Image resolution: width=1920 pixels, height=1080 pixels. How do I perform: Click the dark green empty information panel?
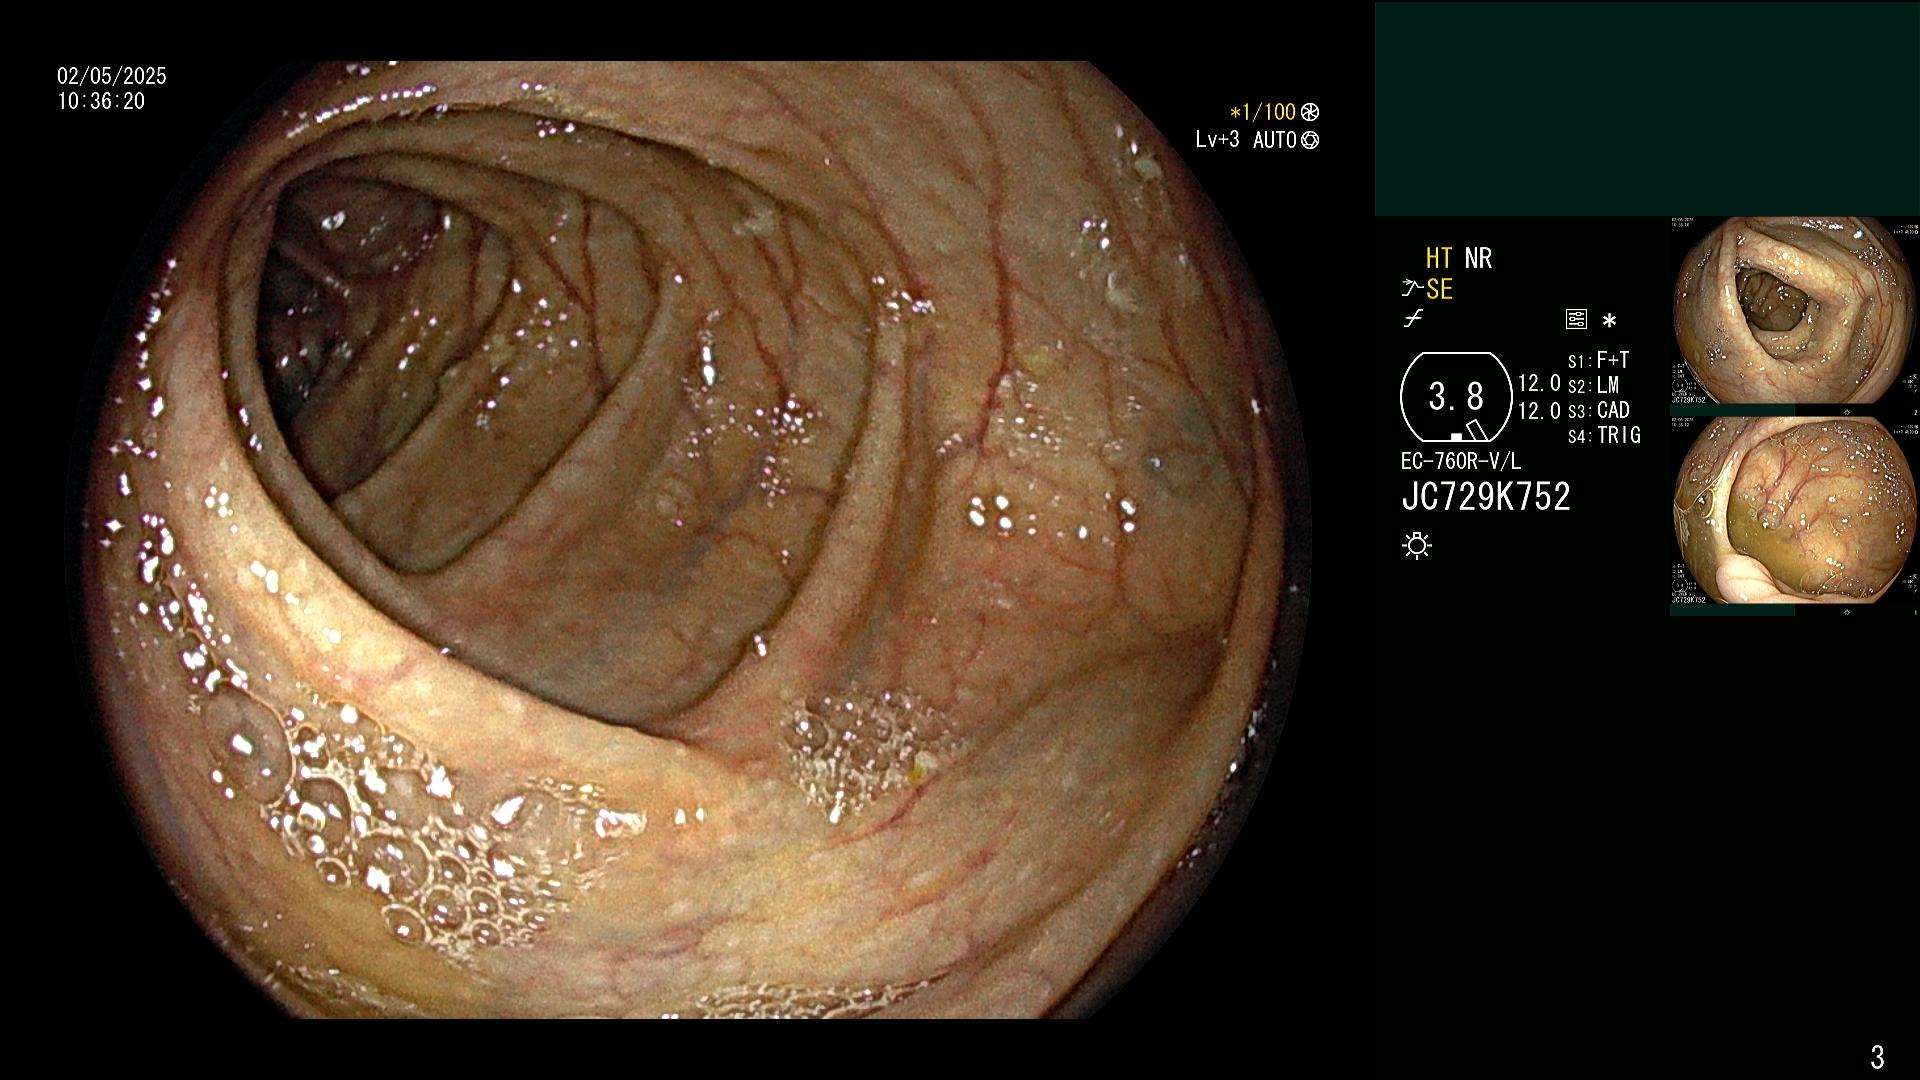pos(1647,109)
